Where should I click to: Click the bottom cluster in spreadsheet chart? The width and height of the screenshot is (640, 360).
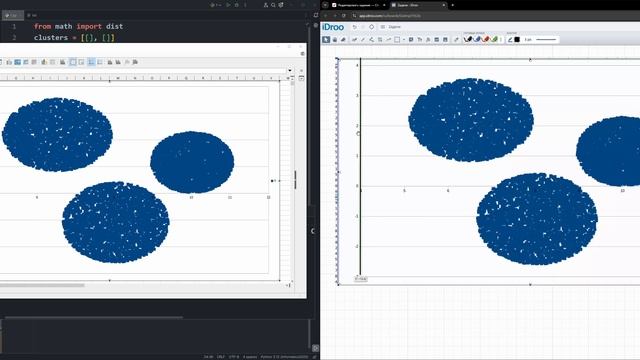click(x=116, y=222)
